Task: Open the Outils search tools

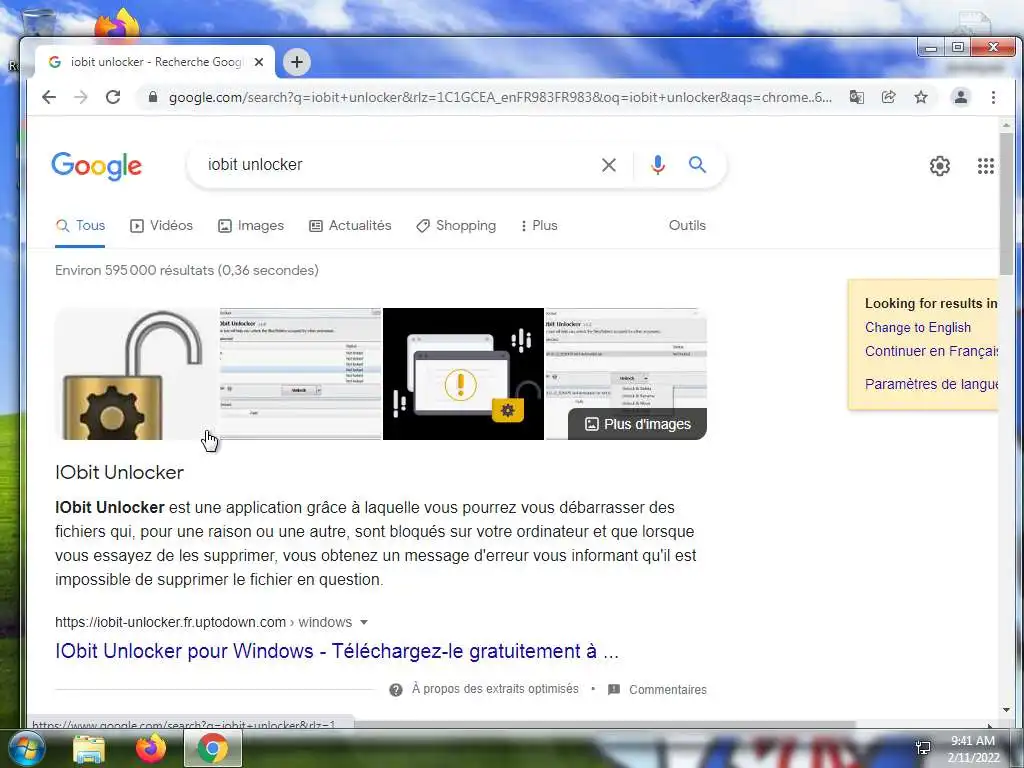Action: [x=687, y=225]
